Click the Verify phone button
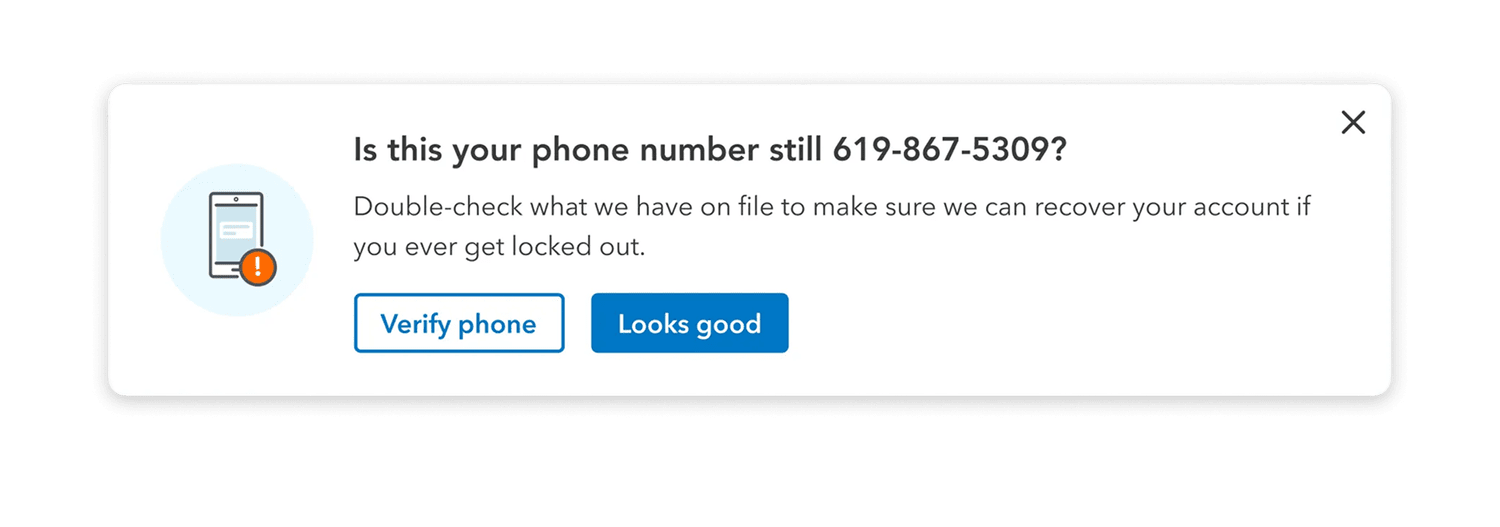The height and width of the screenshot is (527, 1500). 459,323
